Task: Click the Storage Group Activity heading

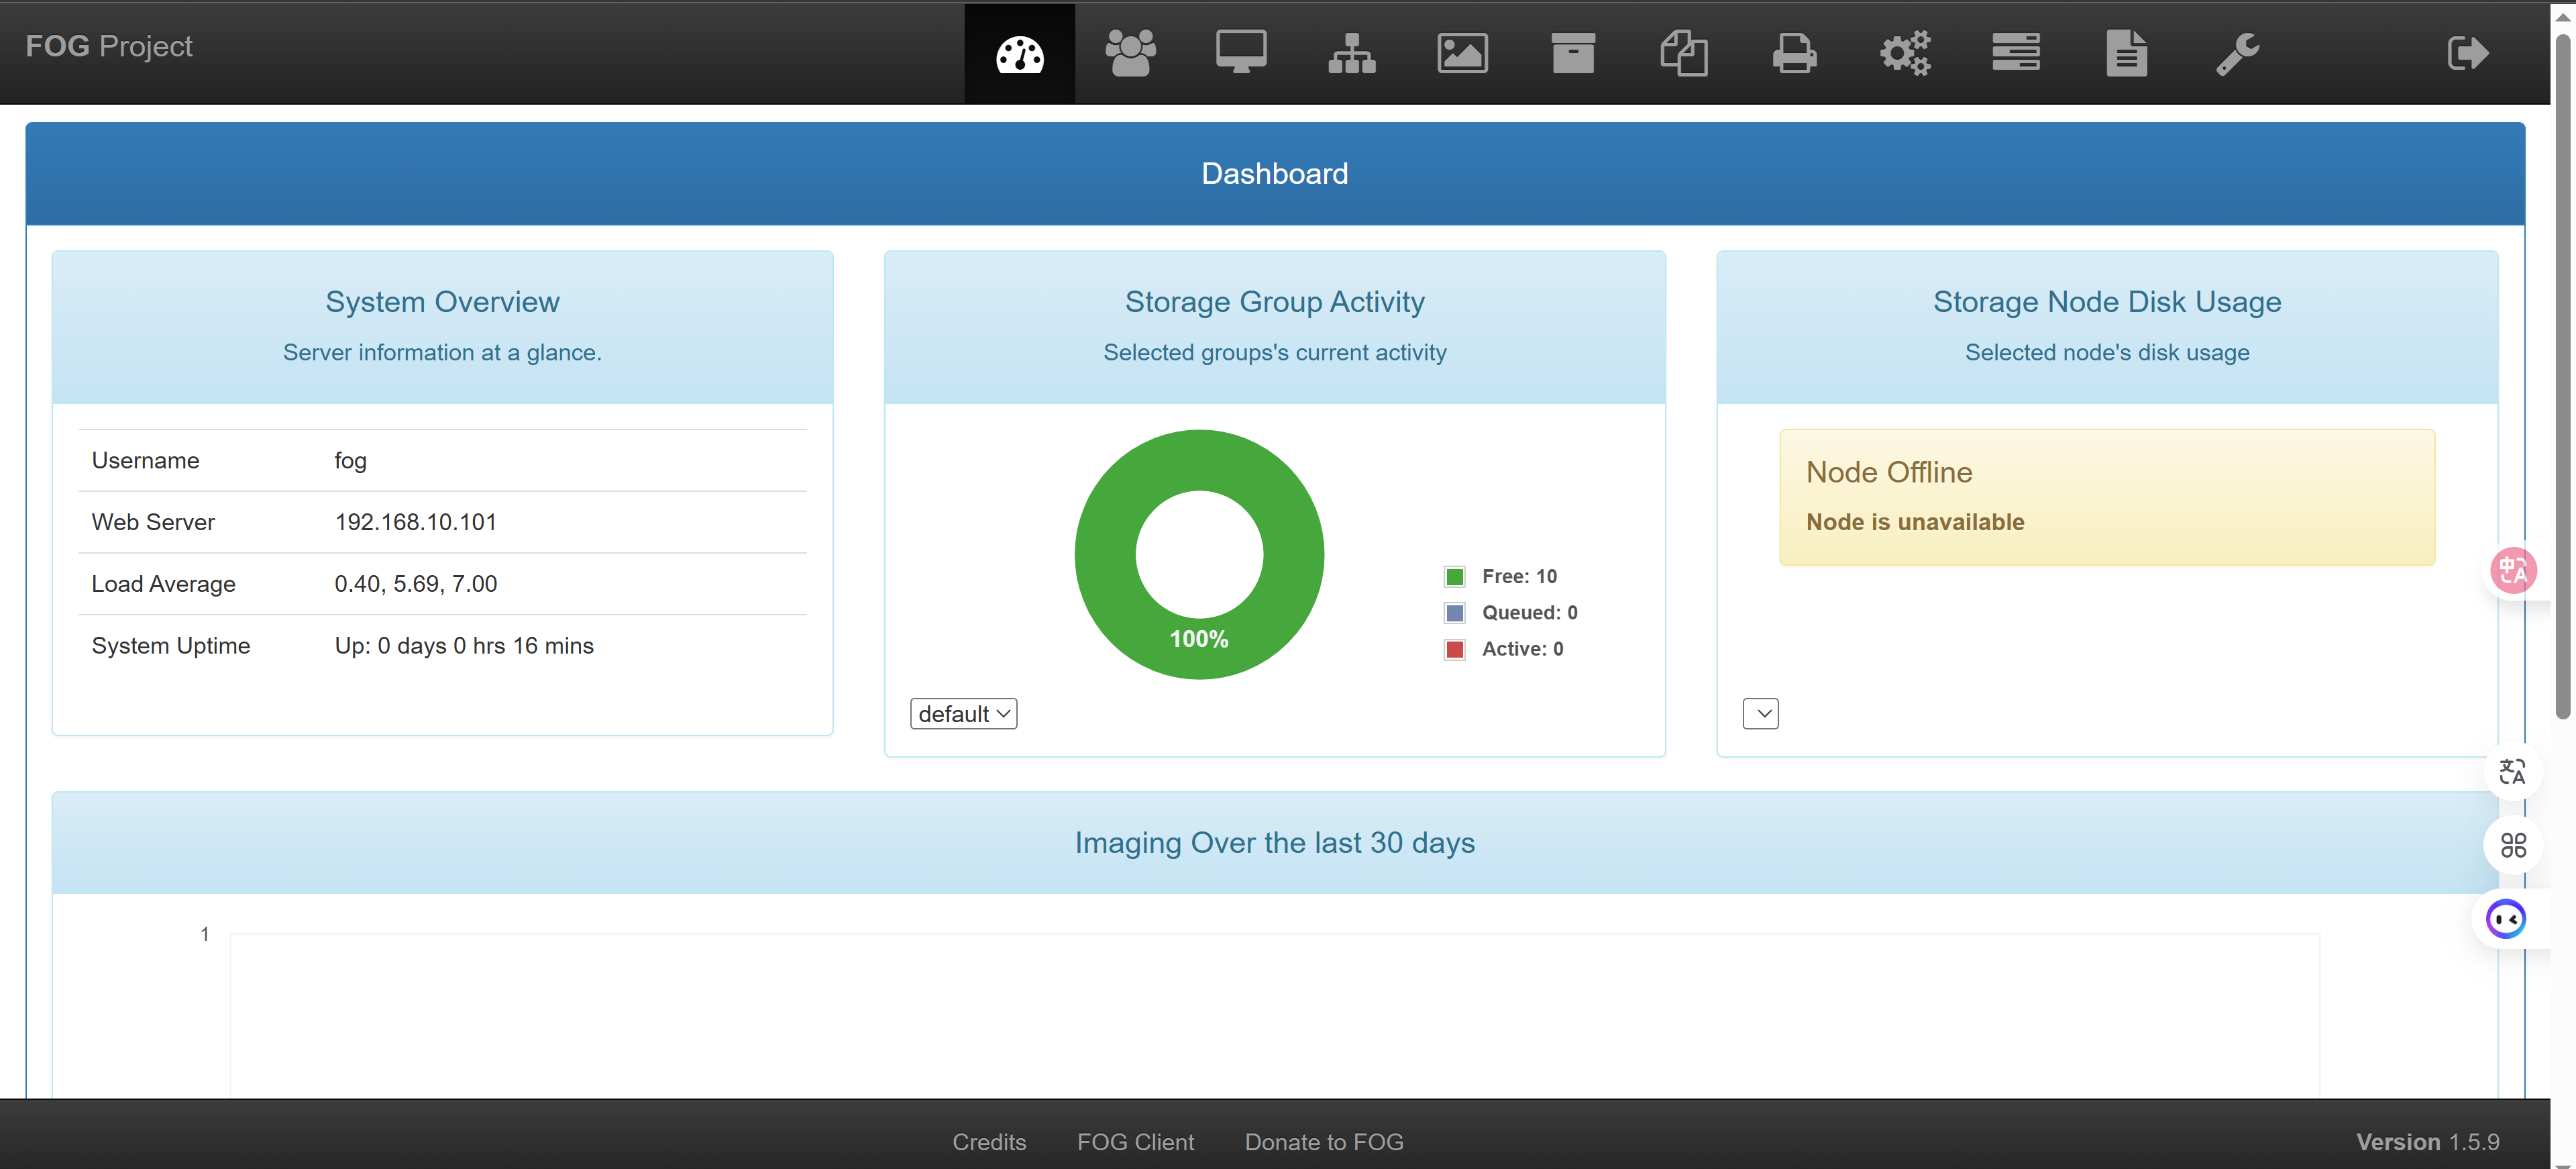Action: pyautogui.click(x=1274, y=302)
